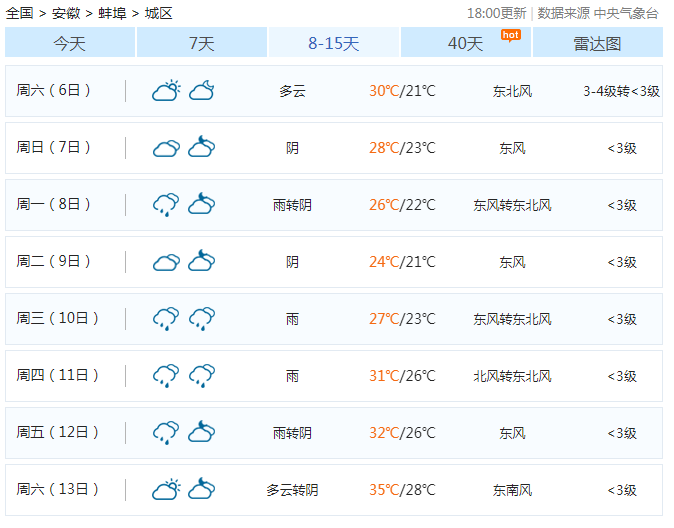Navigate to 蚌埠 city breadcrumb link
The image size is (674, 528).
click(x=113, y=13)
